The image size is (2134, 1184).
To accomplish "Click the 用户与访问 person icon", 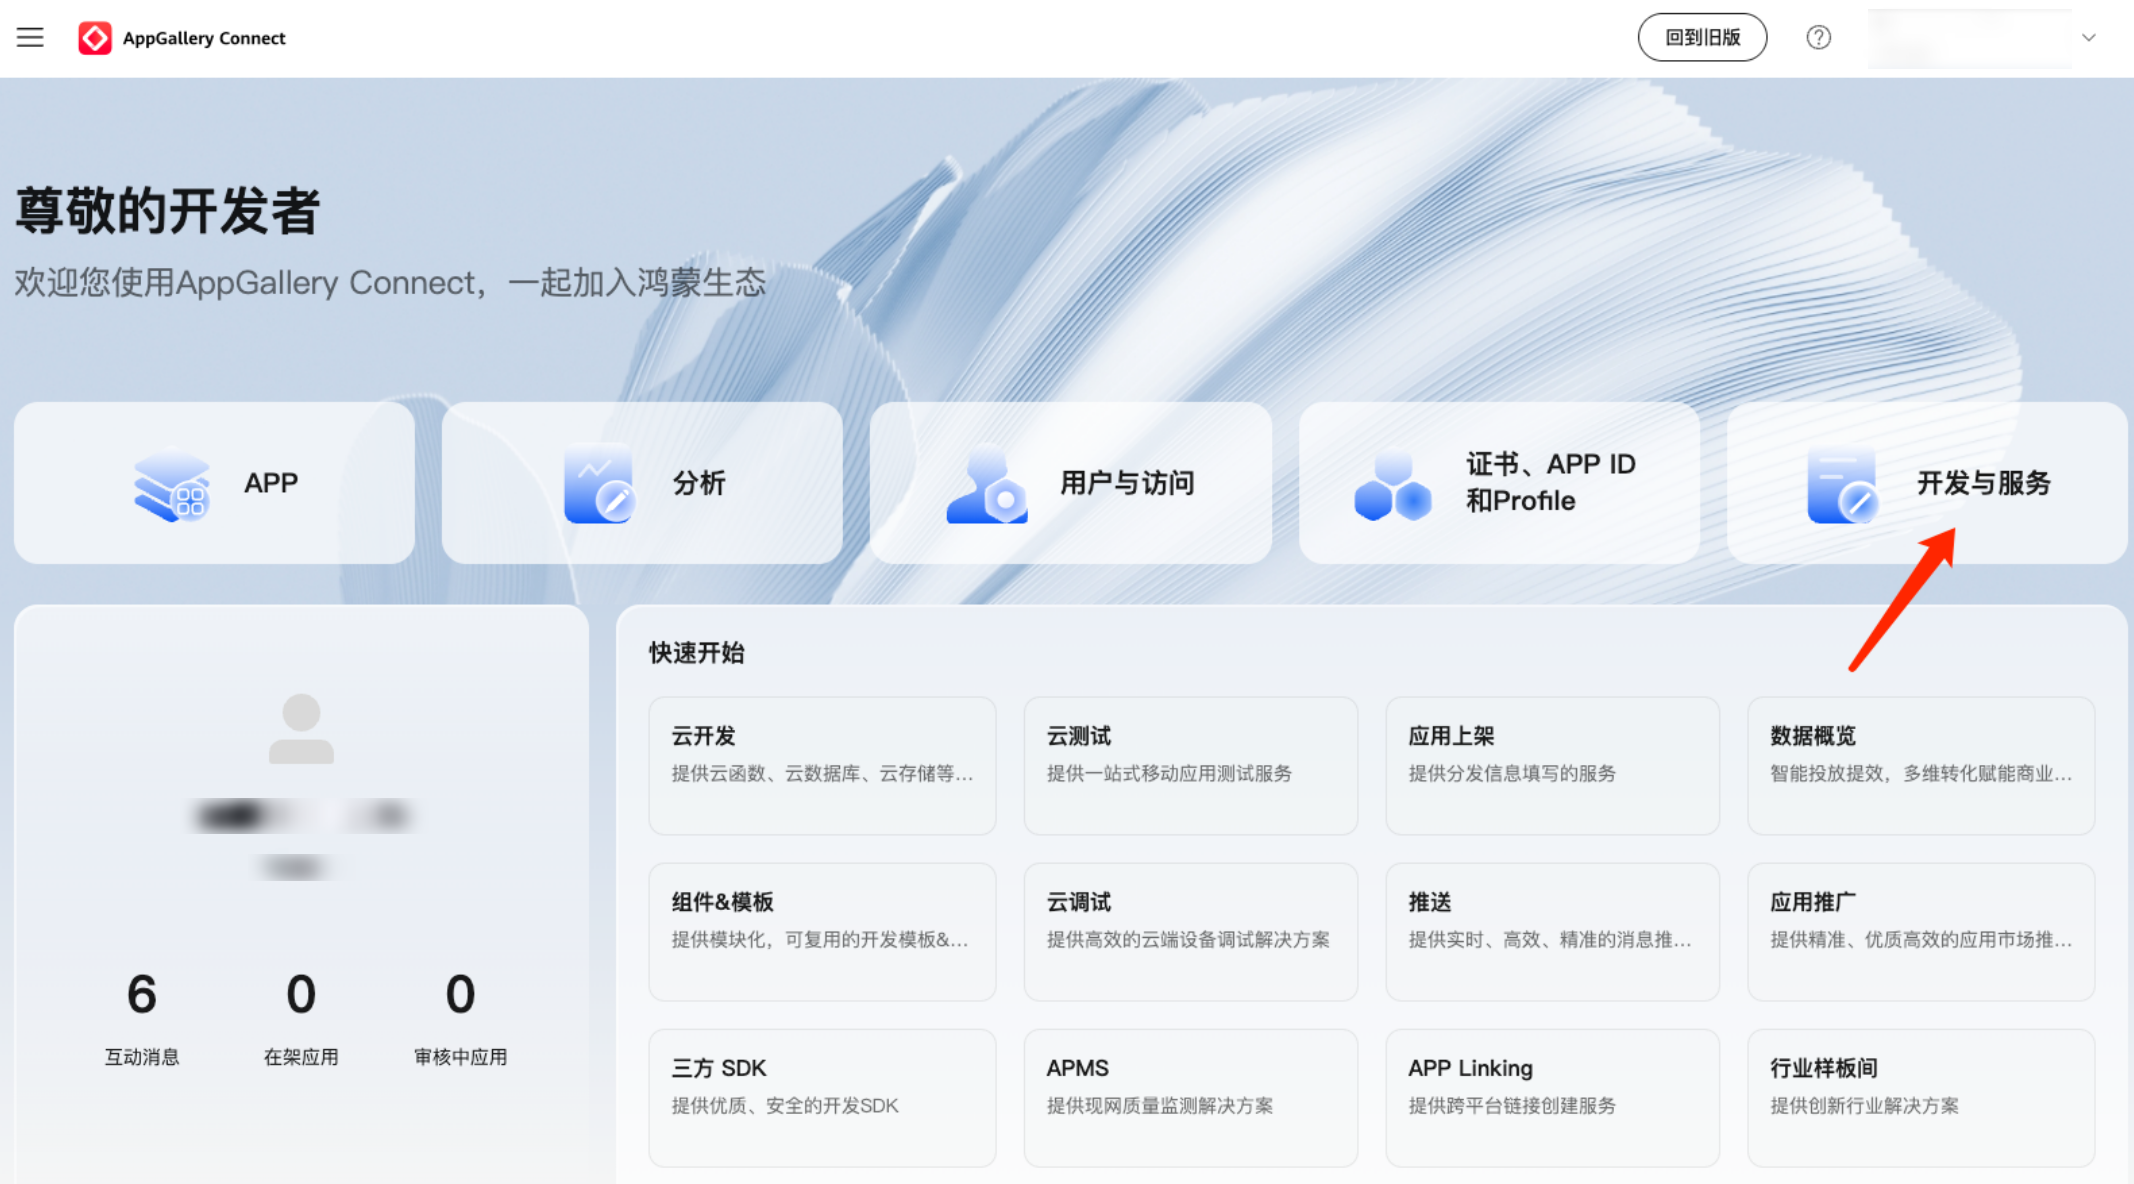I will 987,486.
